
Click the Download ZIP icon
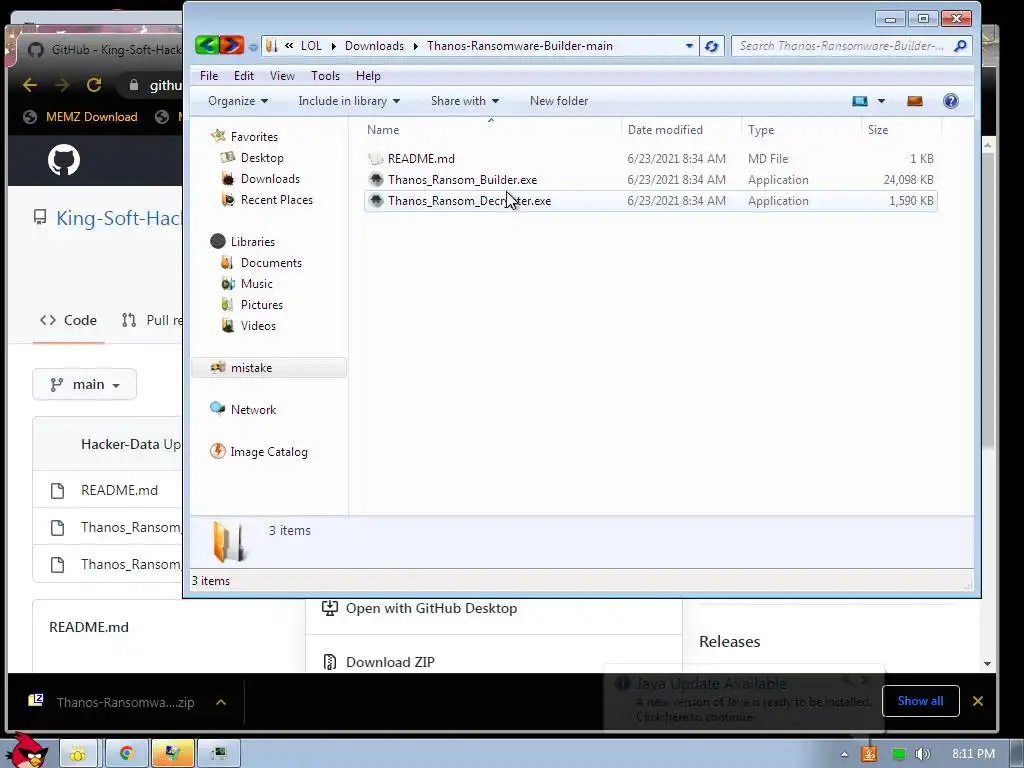330,662
